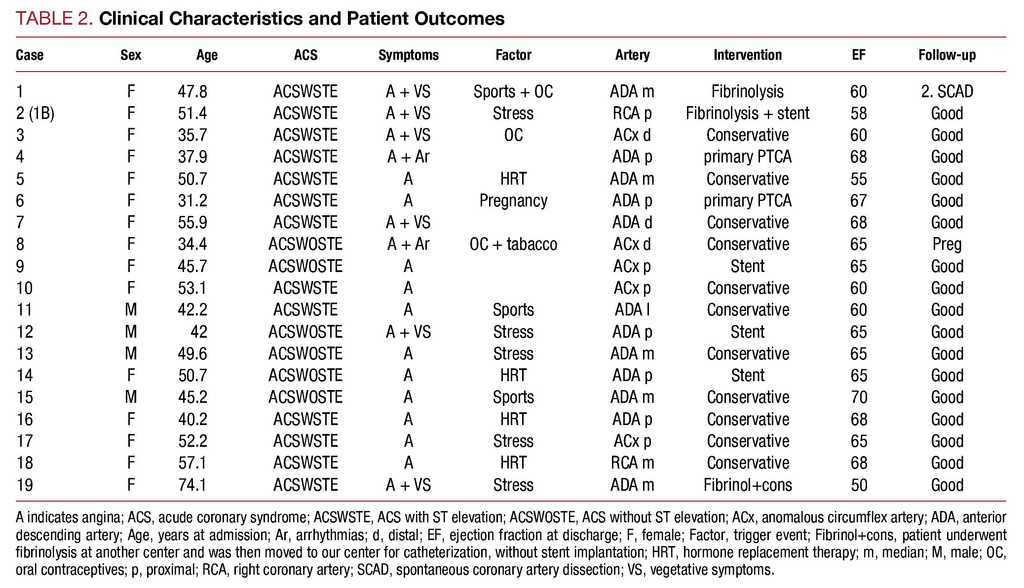Select case number '2 (1B)'
This screenshot has height=588, width=1024.
point(35,114)
